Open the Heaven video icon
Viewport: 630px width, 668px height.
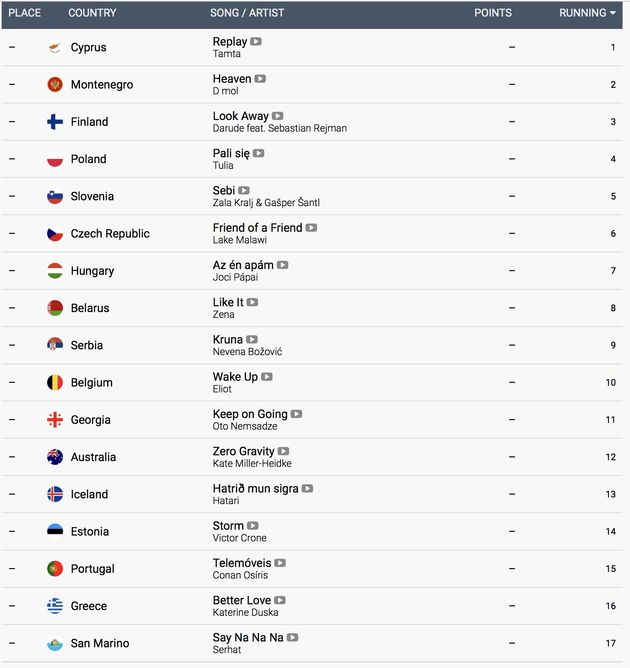(x=260, y=79)
